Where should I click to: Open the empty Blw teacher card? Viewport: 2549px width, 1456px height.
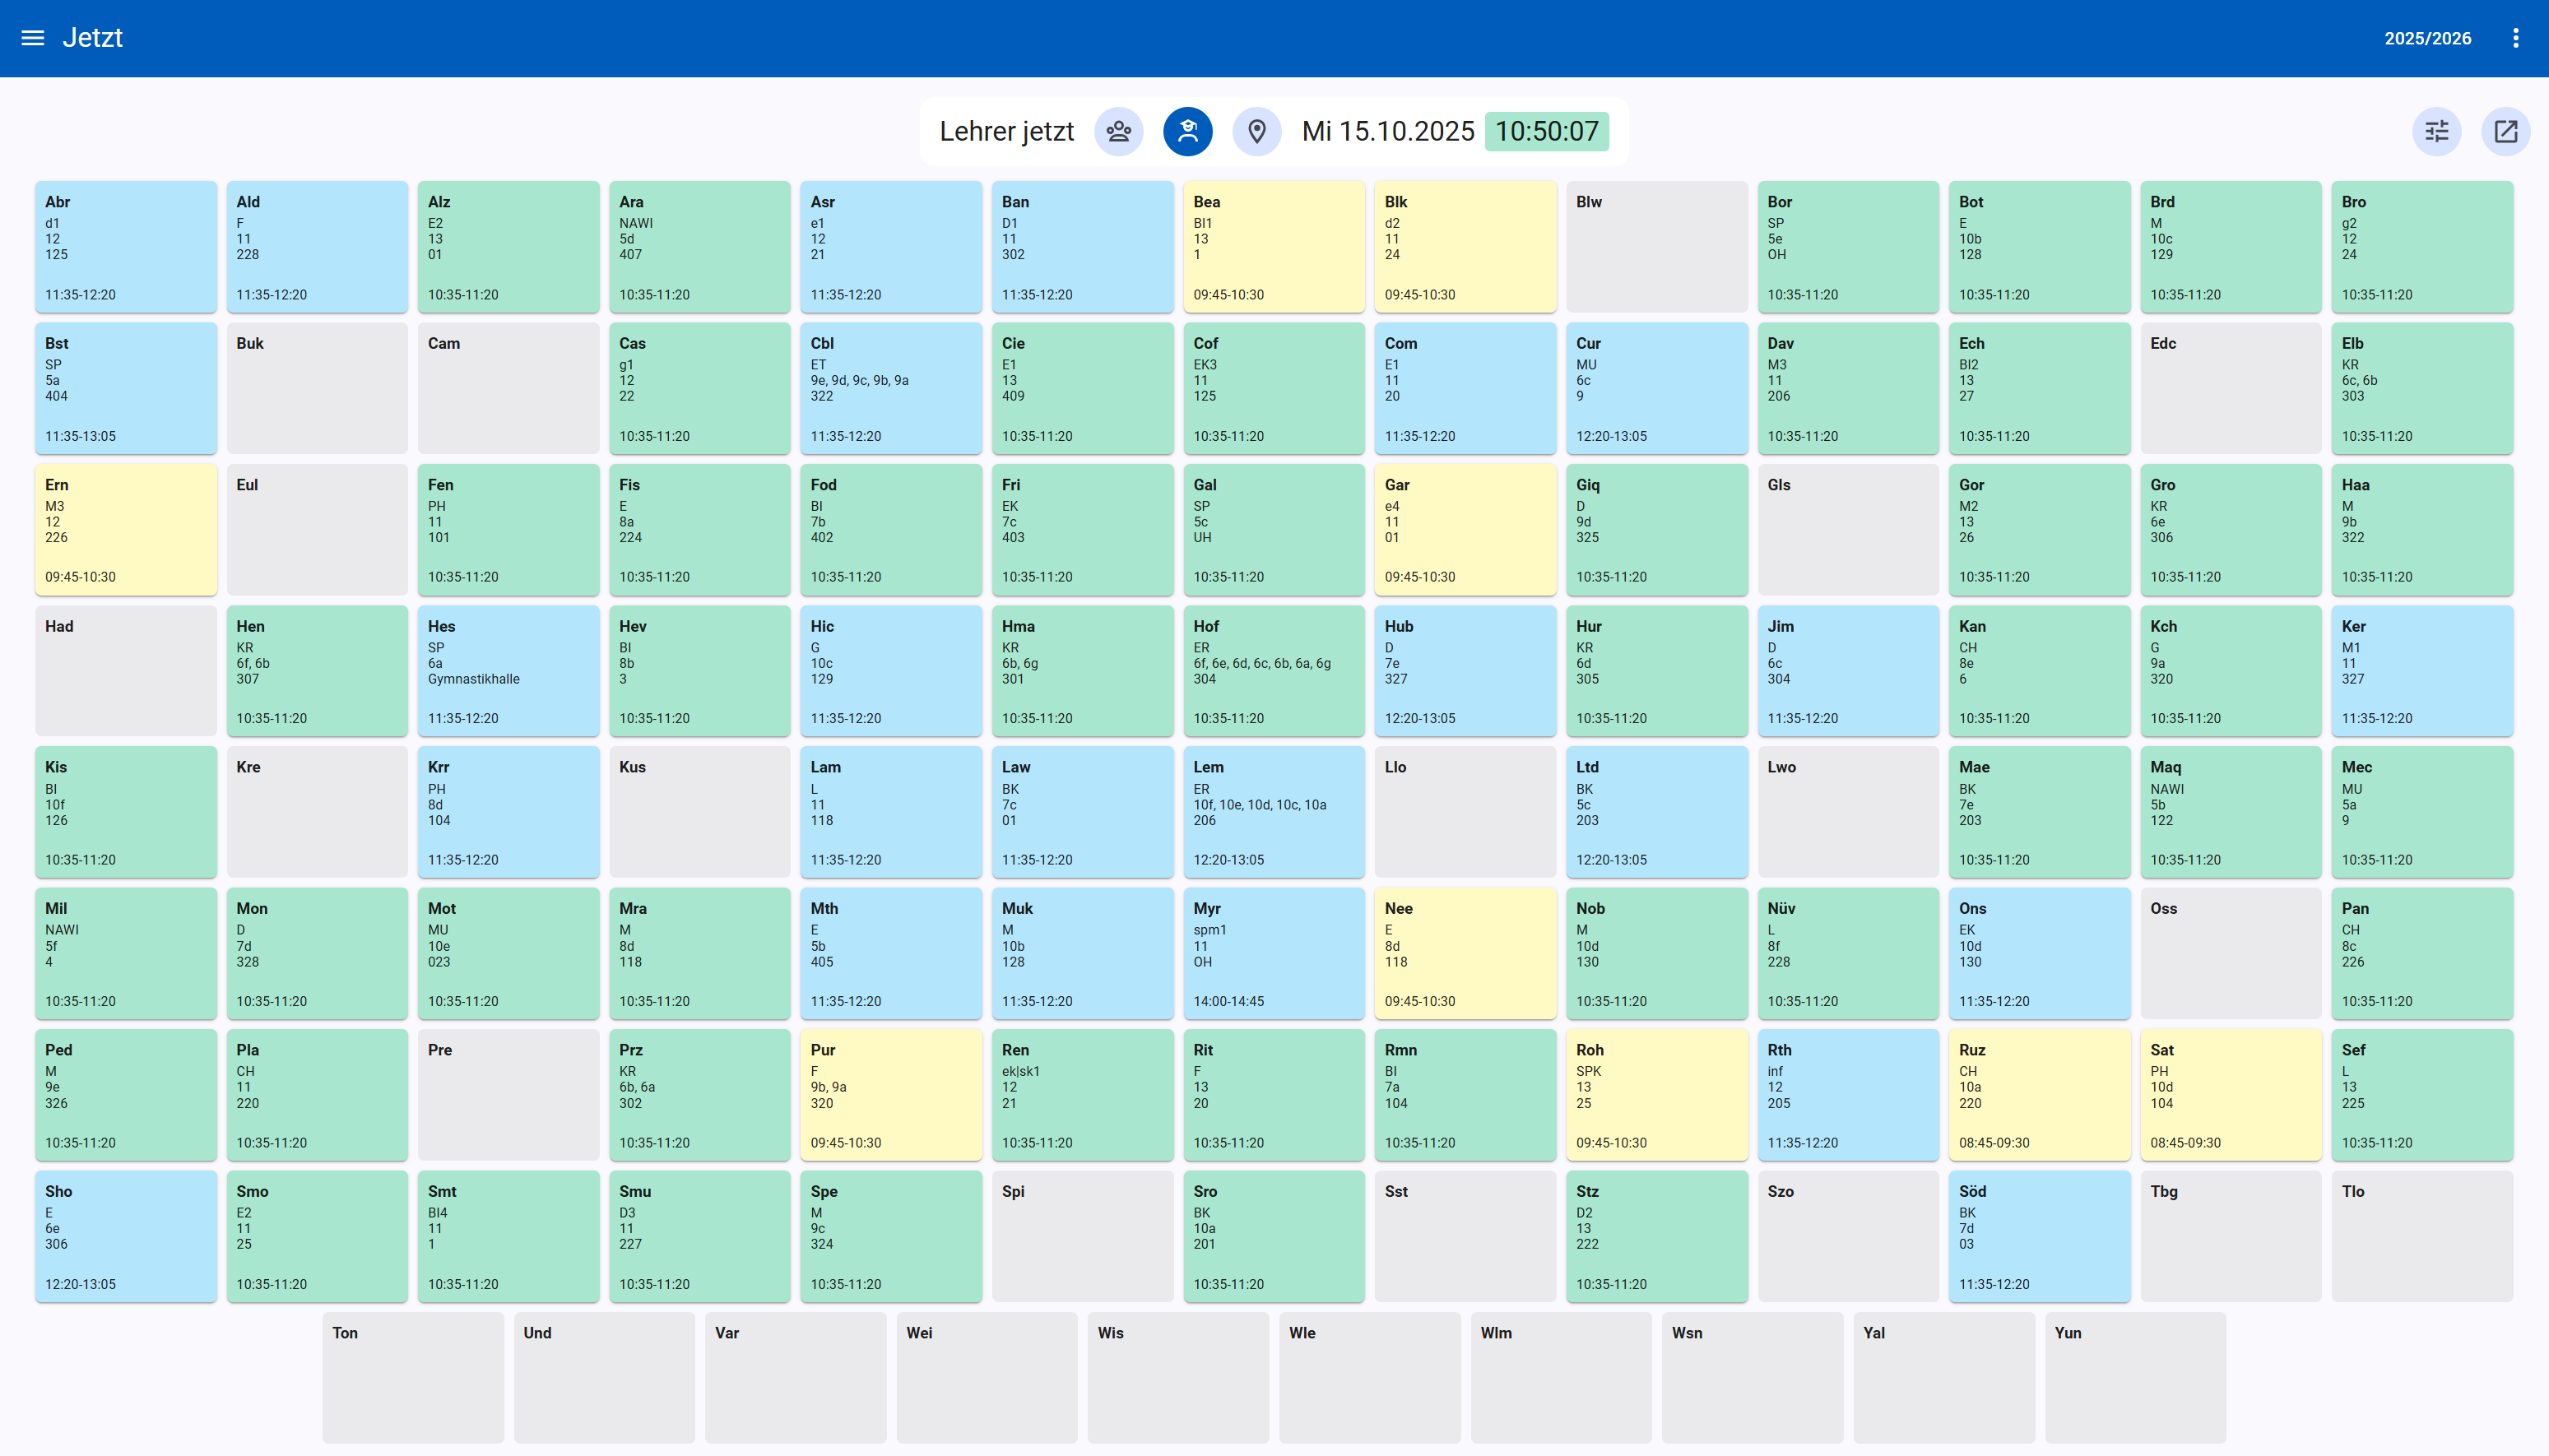click(x=1656, y=247)
